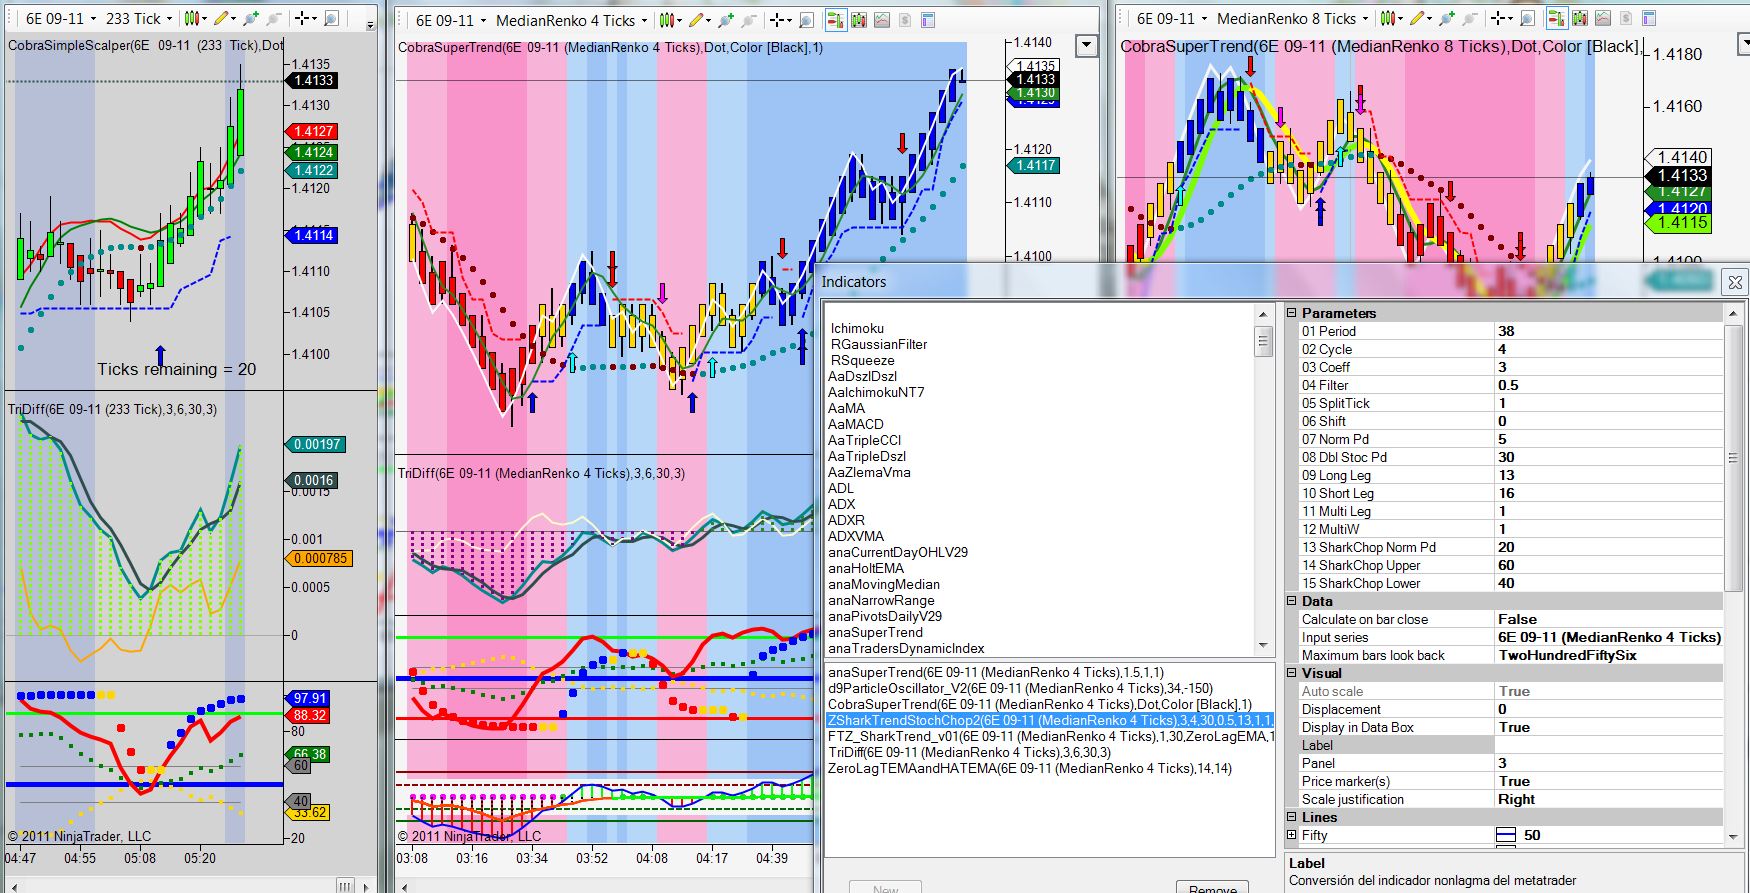
Task: Select pencil drawing tool in MedianRenko 8 Ticks chart
Action: click(x=1419, y=19)
